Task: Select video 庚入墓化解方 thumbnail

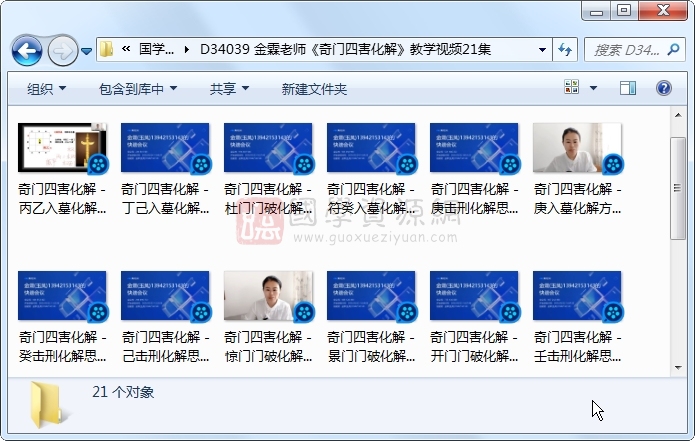Action: point(577,148)
